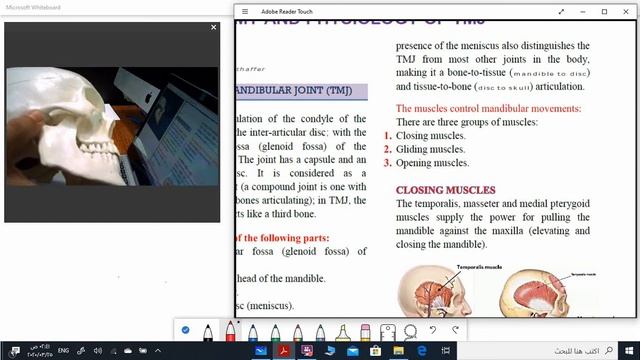This screenshot has height=360, width=640.
Task: Click the CLOSING MUSCLES heading
Action: 445,190
